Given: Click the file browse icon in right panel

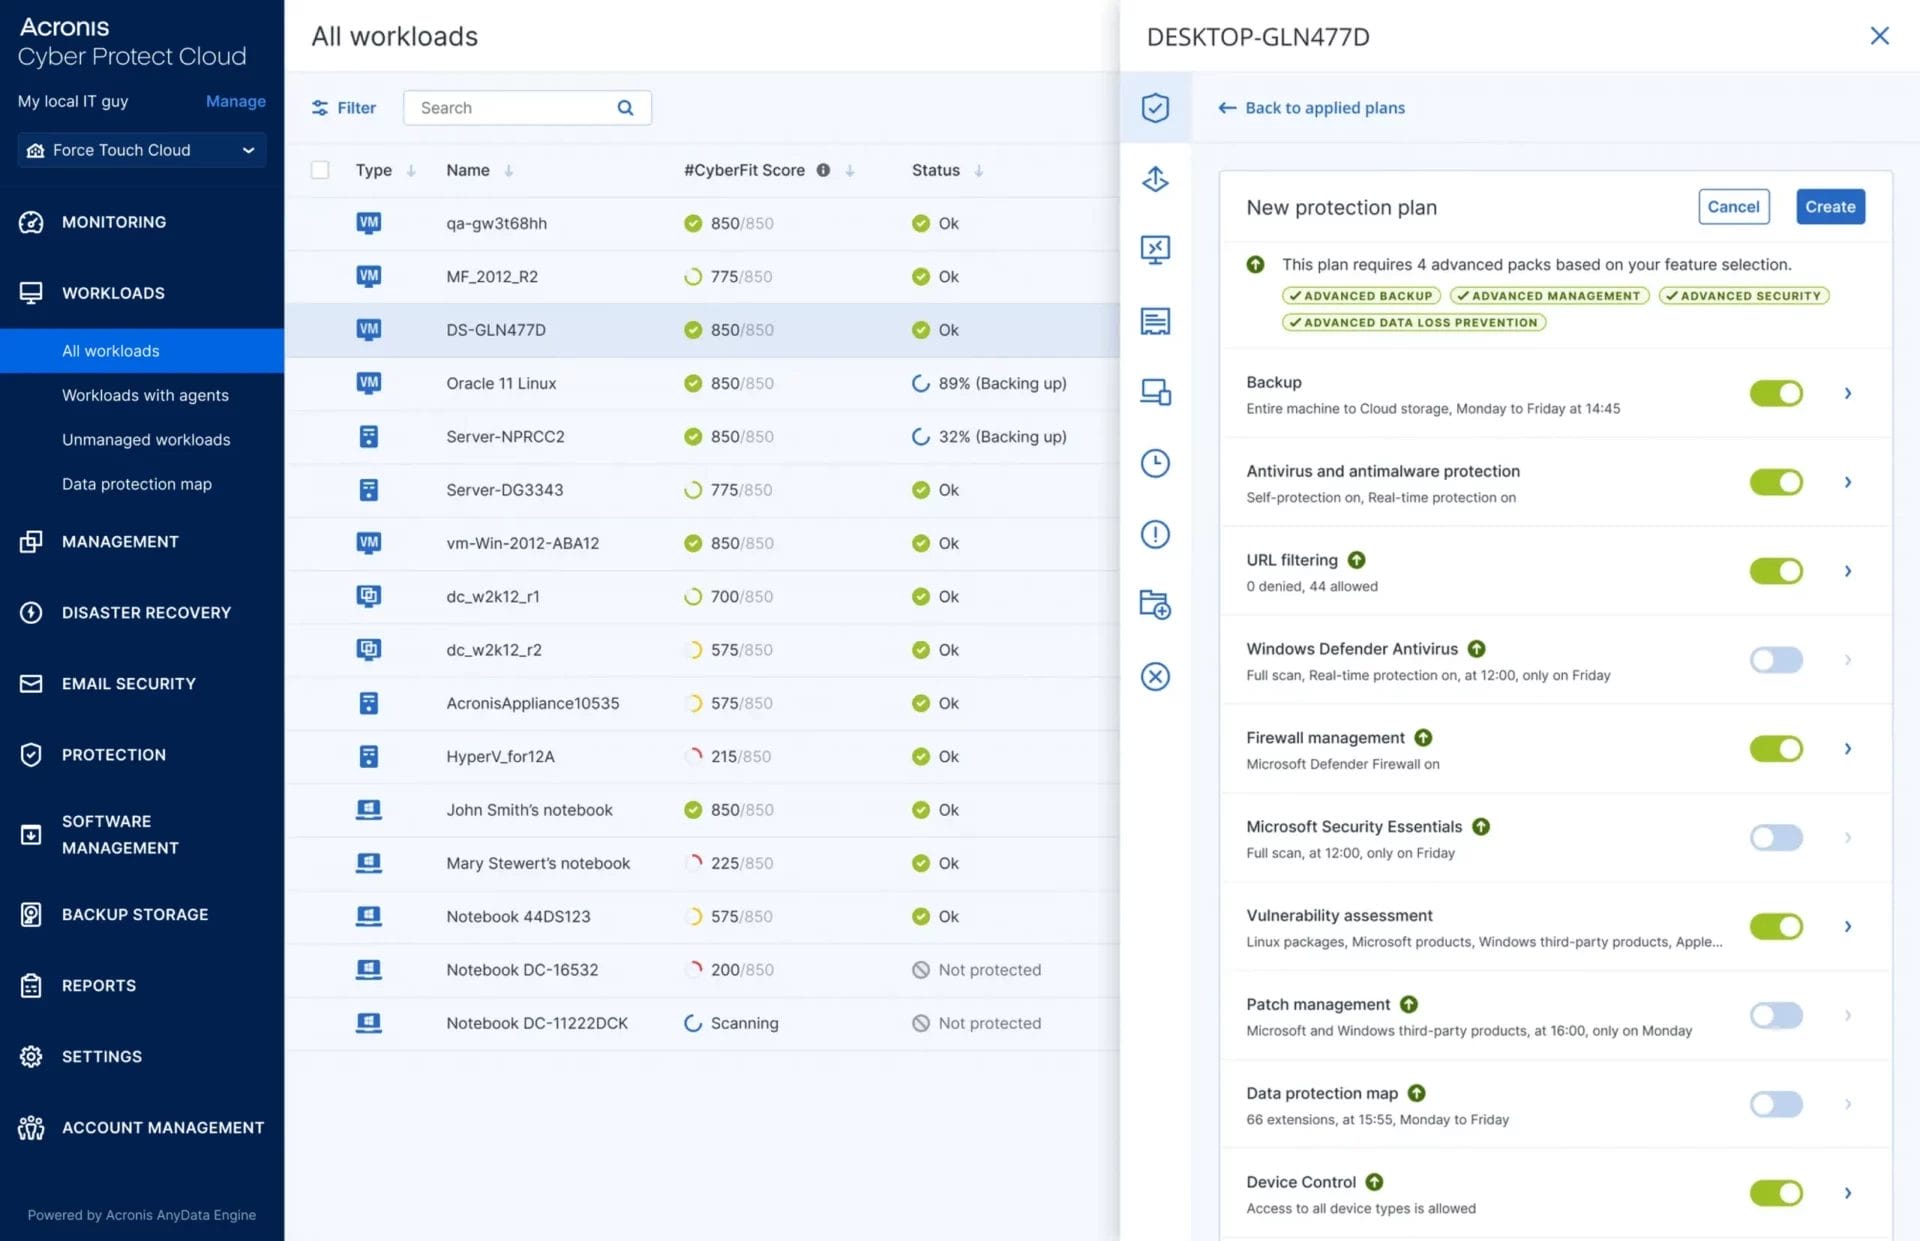Looking at the screenshot, I should pyautogui.click(x=1155, y=604).
